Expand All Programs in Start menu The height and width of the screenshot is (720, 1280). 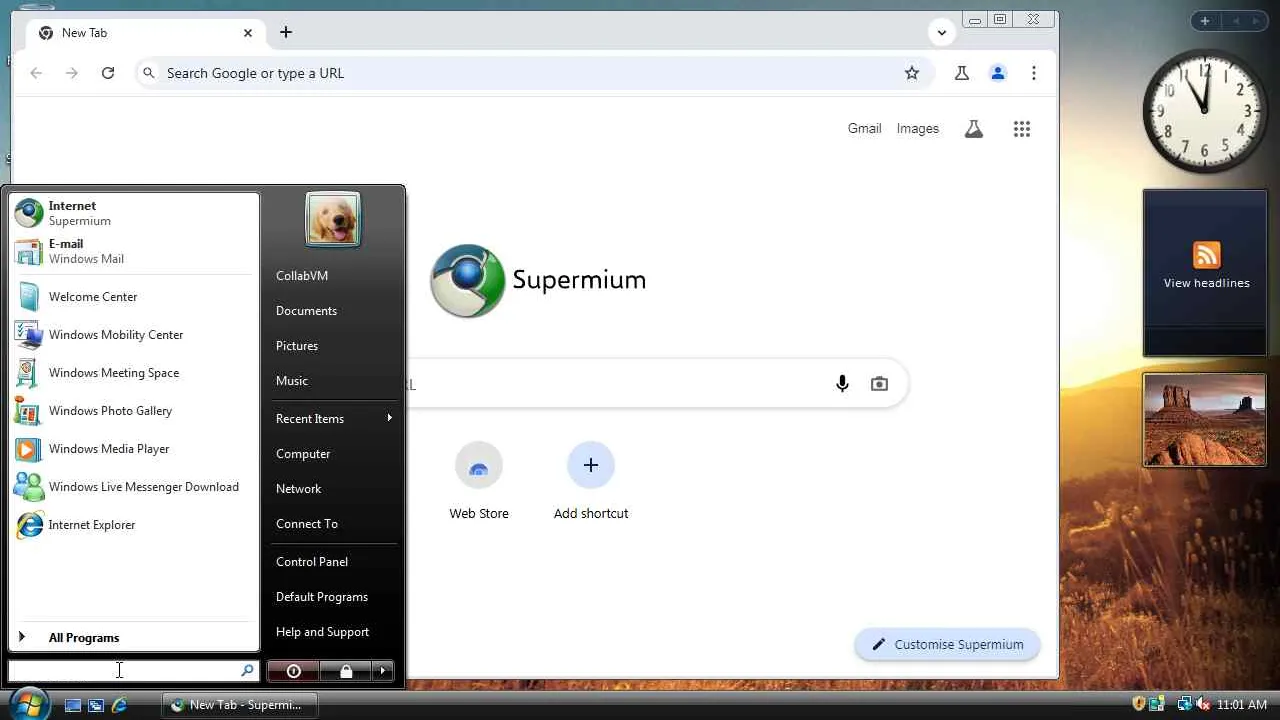click(x=134, y=638)
